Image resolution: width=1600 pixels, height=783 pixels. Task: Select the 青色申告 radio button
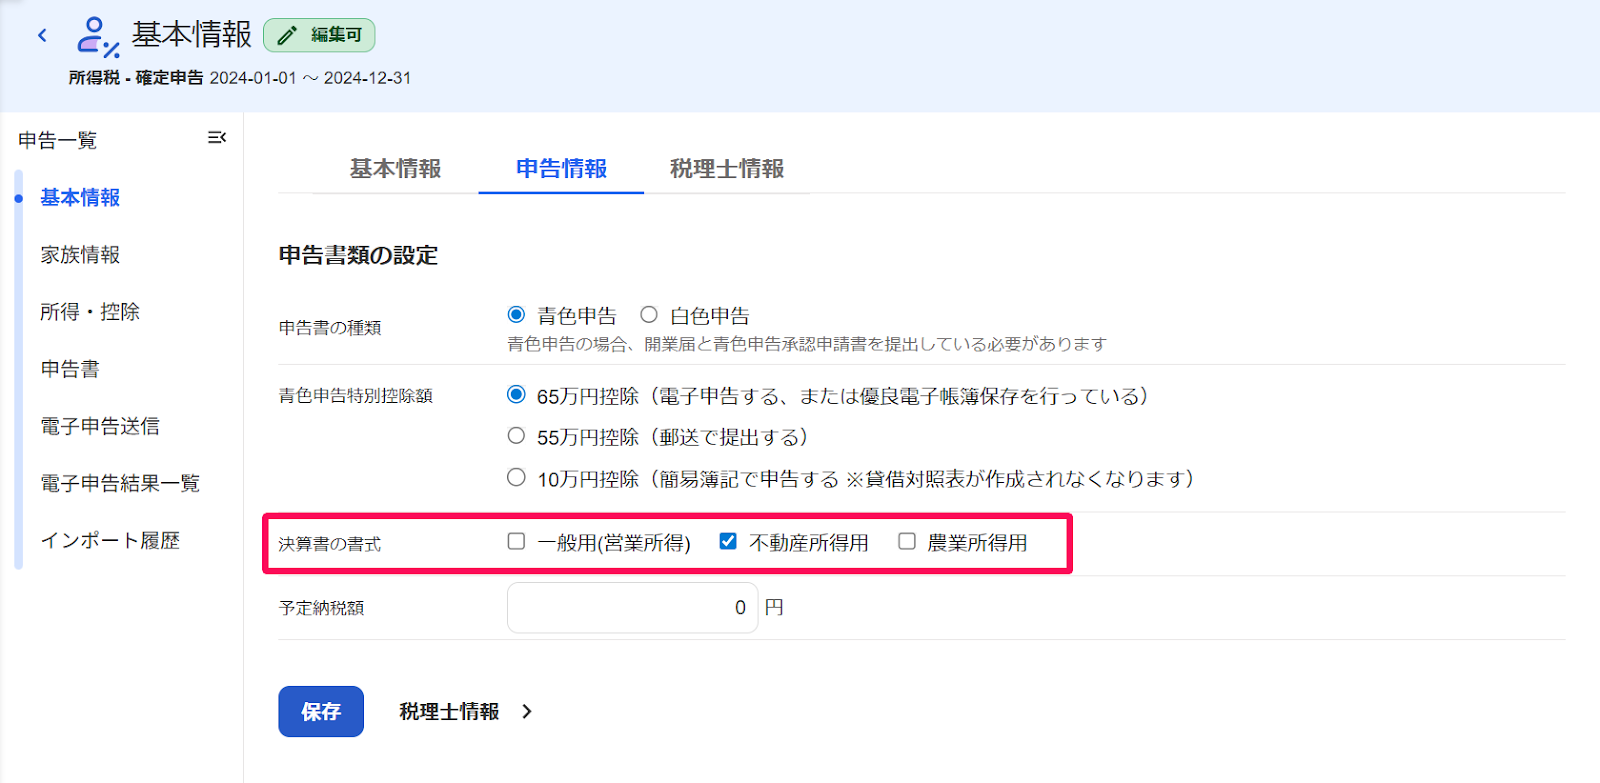pyautogui.click(x=516, y=315)
